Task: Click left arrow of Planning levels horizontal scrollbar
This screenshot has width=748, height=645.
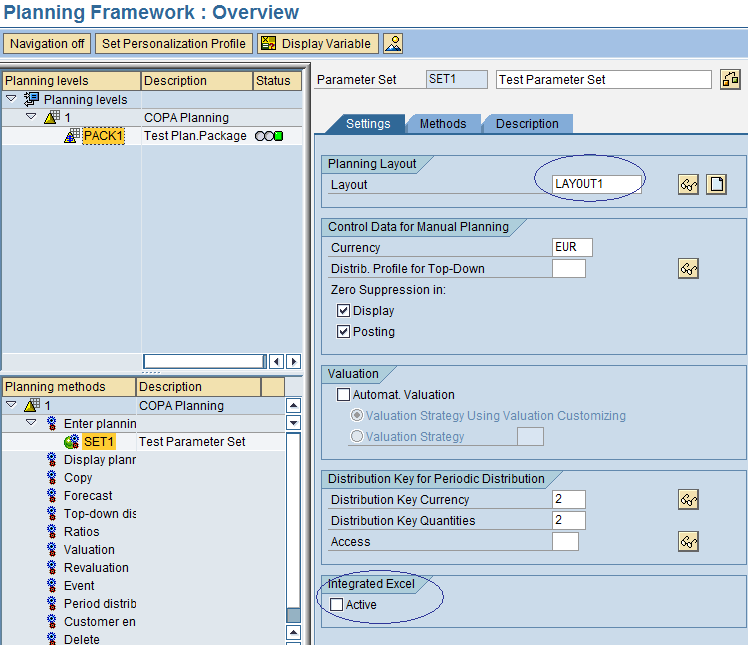Action: 277,362
